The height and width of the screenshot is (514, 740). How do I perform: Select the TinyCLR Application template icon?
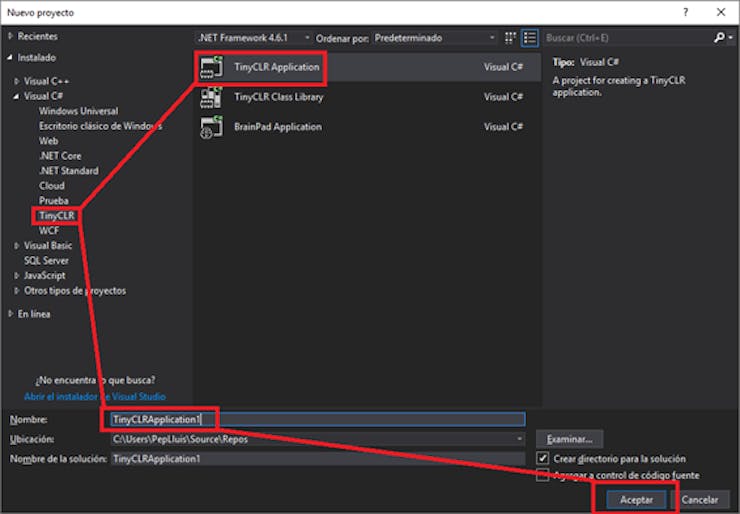tap(211, 67)
